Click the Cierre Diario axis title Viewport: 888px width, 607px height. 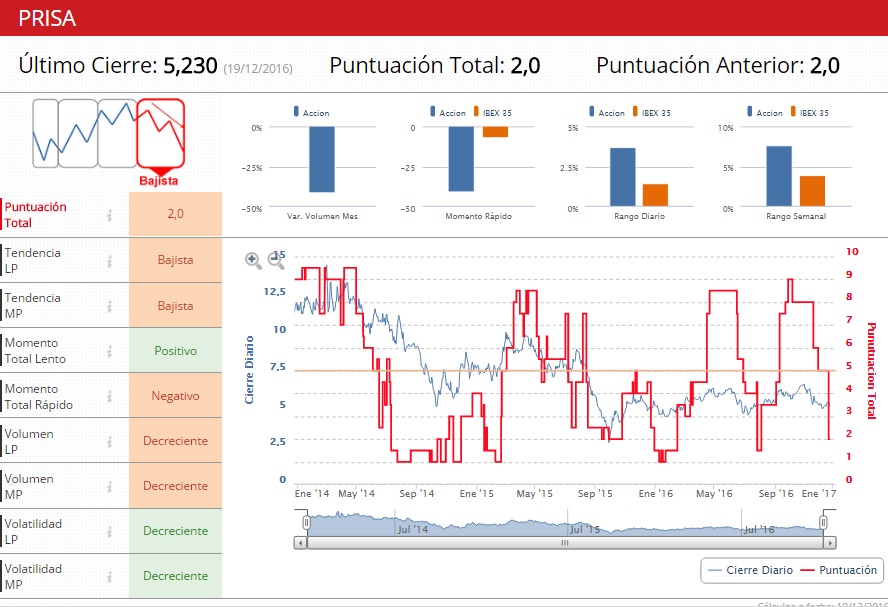(x=249, y=370)
